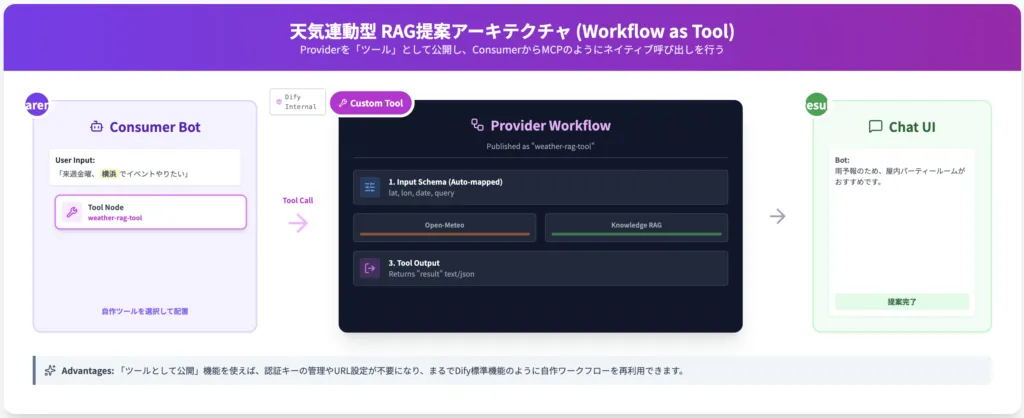Click the green badge on Chat UI card
The height and width of the screenshot is (418, 1024).
pos(816,104)
